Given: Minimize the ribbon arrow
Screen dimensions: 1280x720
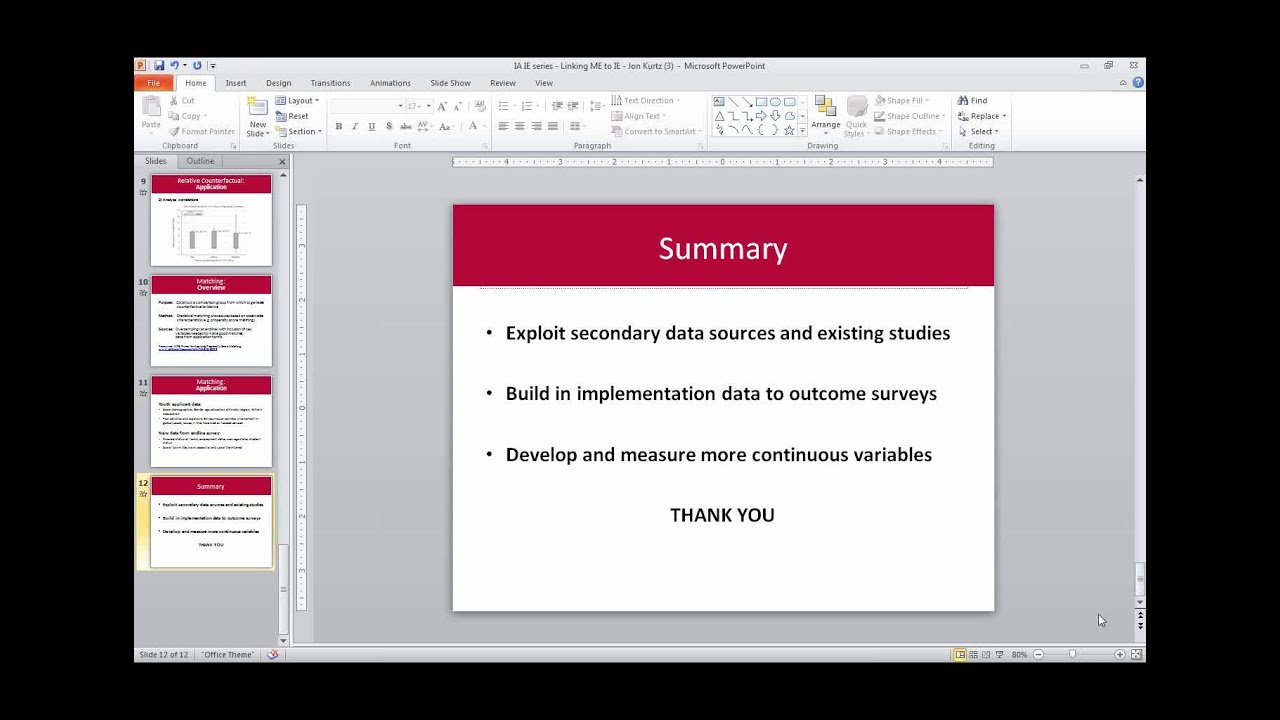Looking at the screenshot, I should [1123, 83].
